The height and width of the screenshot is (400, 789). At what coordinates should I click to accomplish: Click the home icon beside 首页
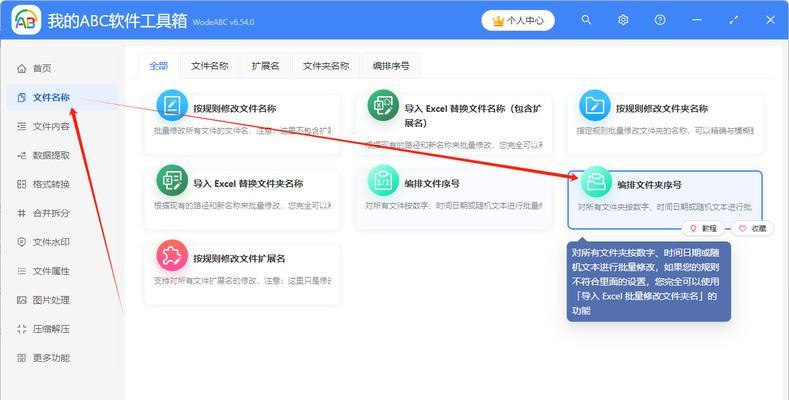pyautogui.click(x=22, y=68)
